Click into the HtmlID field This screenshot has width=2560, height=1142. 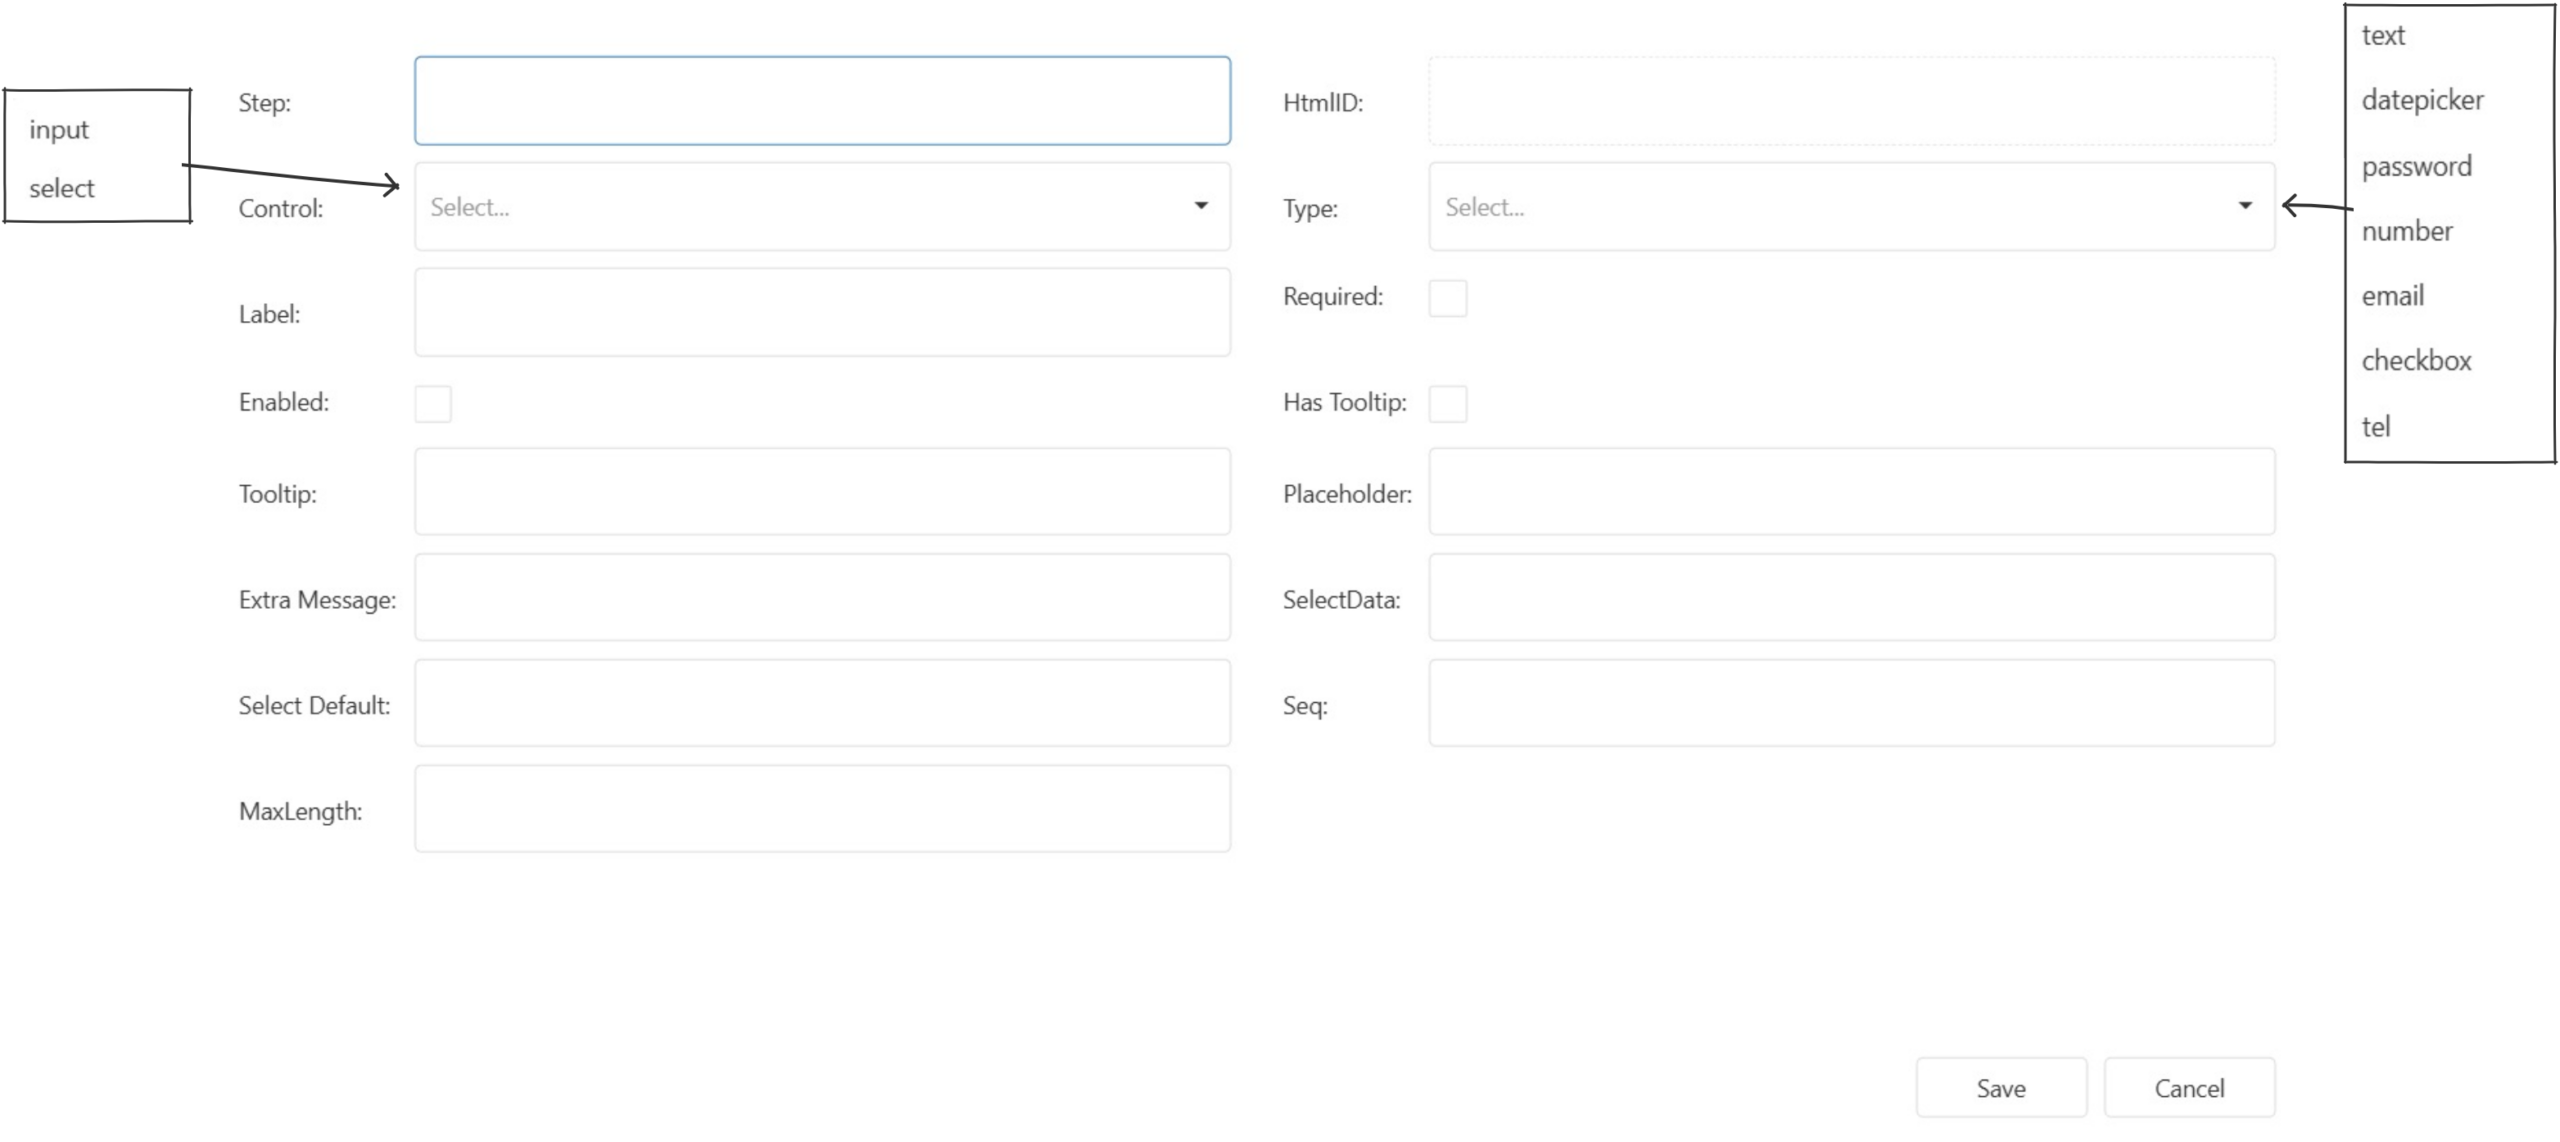pyautogui.click(x=1851, y=101)
